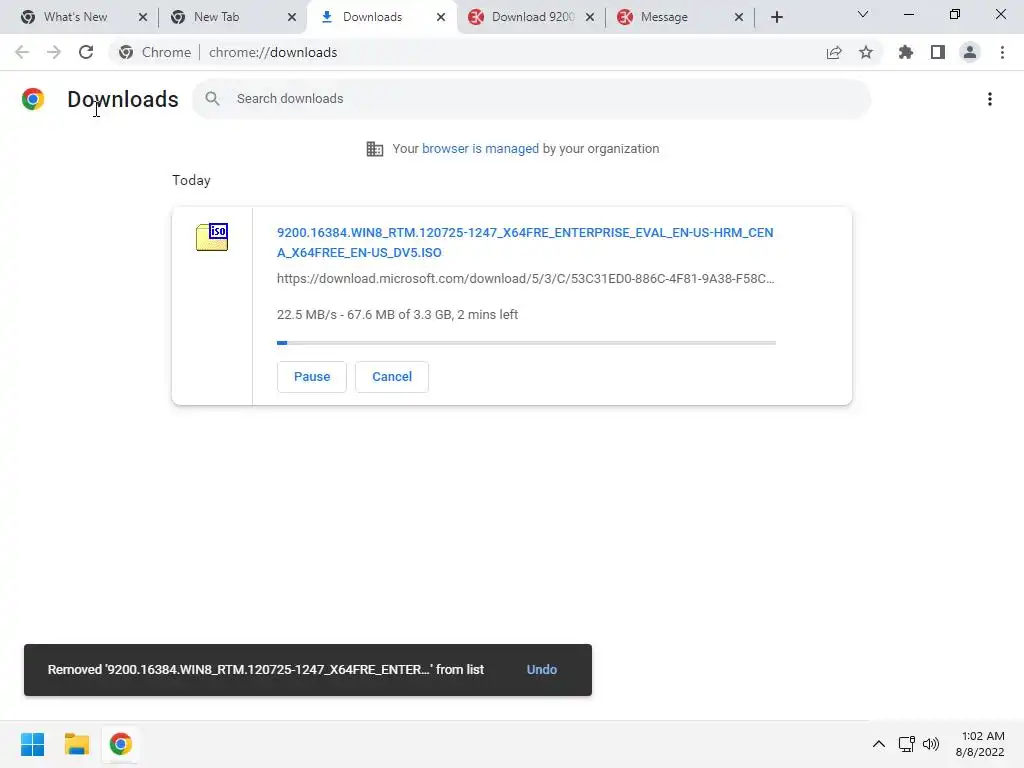Click the download progress bar

pos(526,343)
